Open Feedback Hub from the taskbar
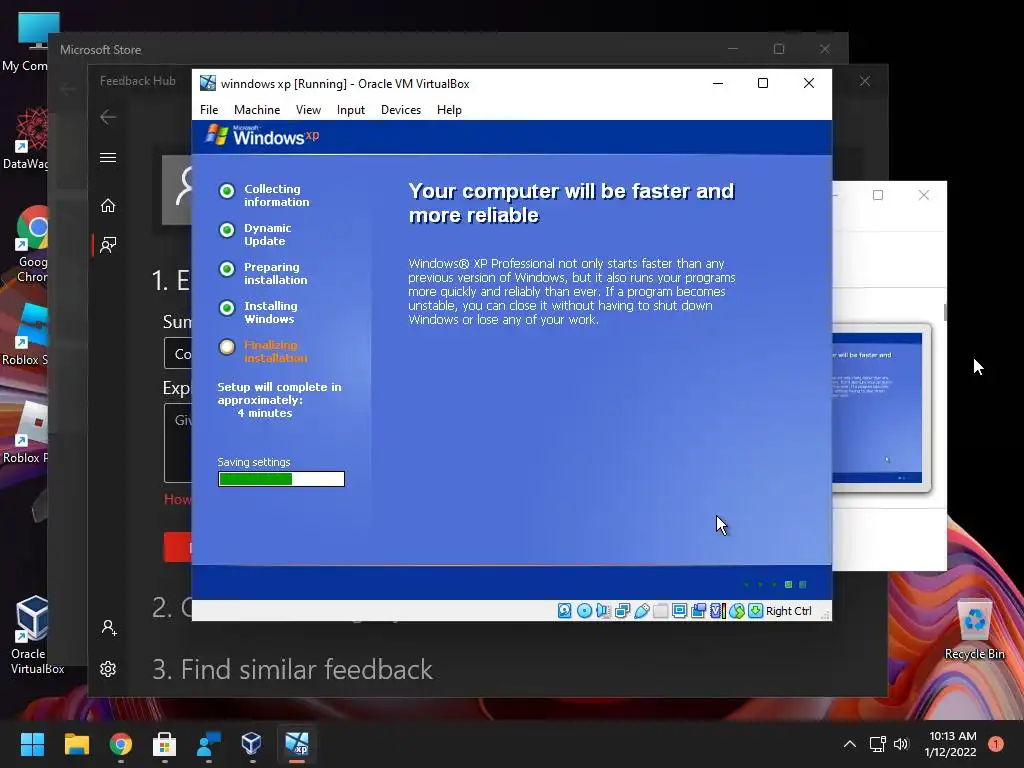The image size is (1024, 768). point(208,744)
